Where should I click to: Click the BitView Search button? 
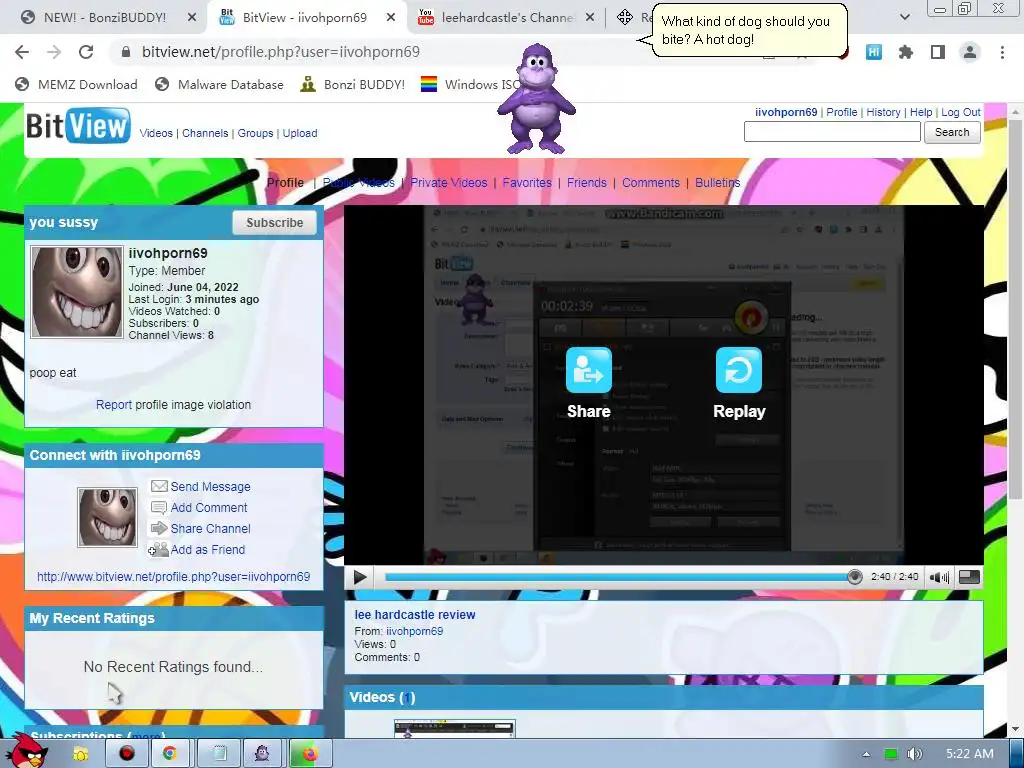click(952, 132)
